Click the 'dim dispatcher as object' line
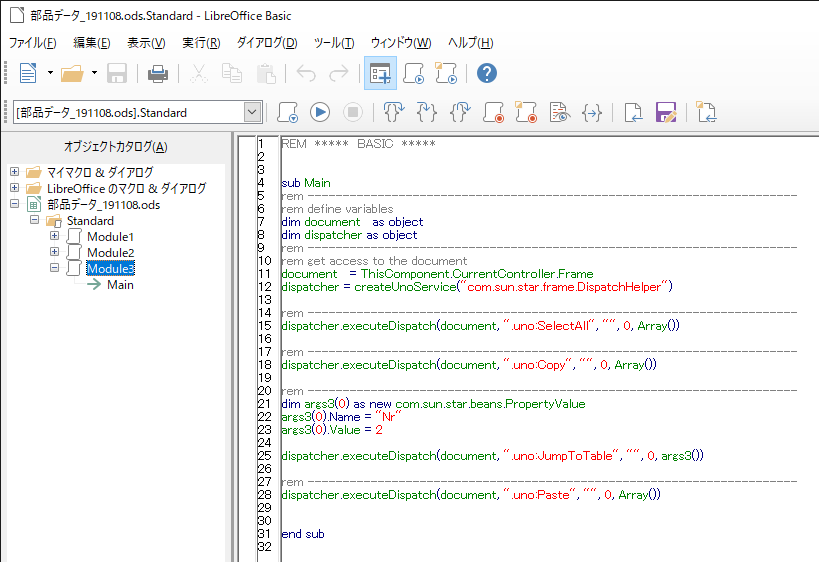The image size is (819, 562). pos(349,235)
